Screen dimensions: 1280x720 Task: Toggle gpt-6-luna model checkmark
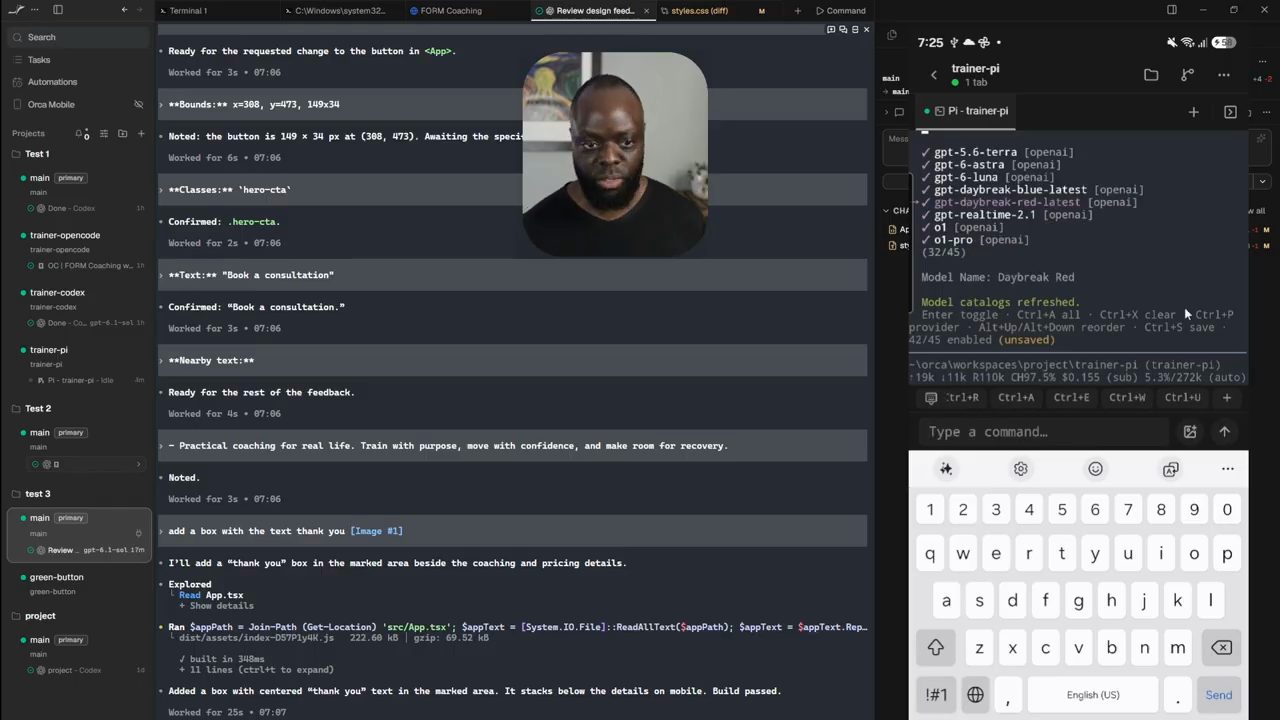[926, 177]
